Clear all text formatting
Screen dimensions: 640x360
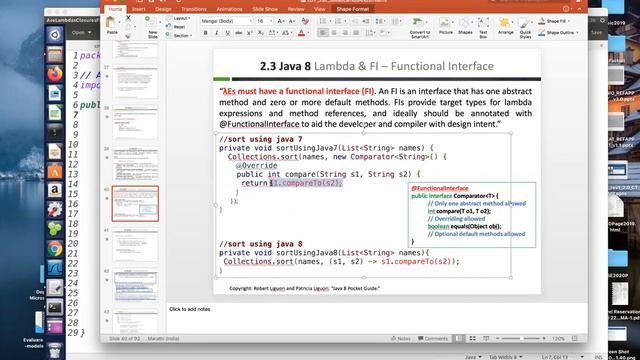click(x=305, y=21)
